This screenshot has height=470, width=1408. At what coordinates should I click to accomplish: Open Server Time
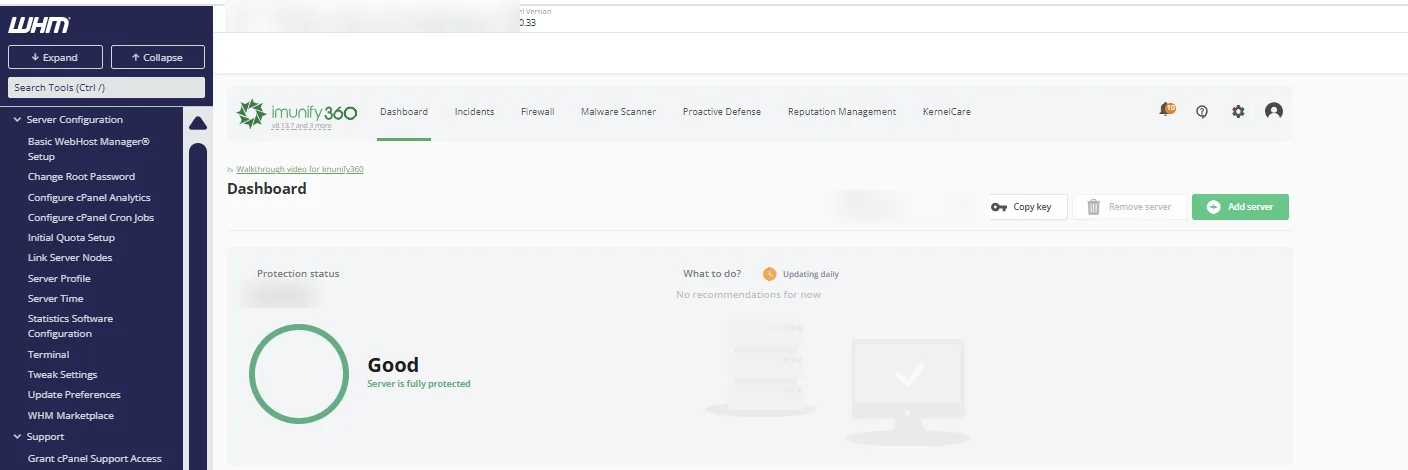(x=55, y=299)
